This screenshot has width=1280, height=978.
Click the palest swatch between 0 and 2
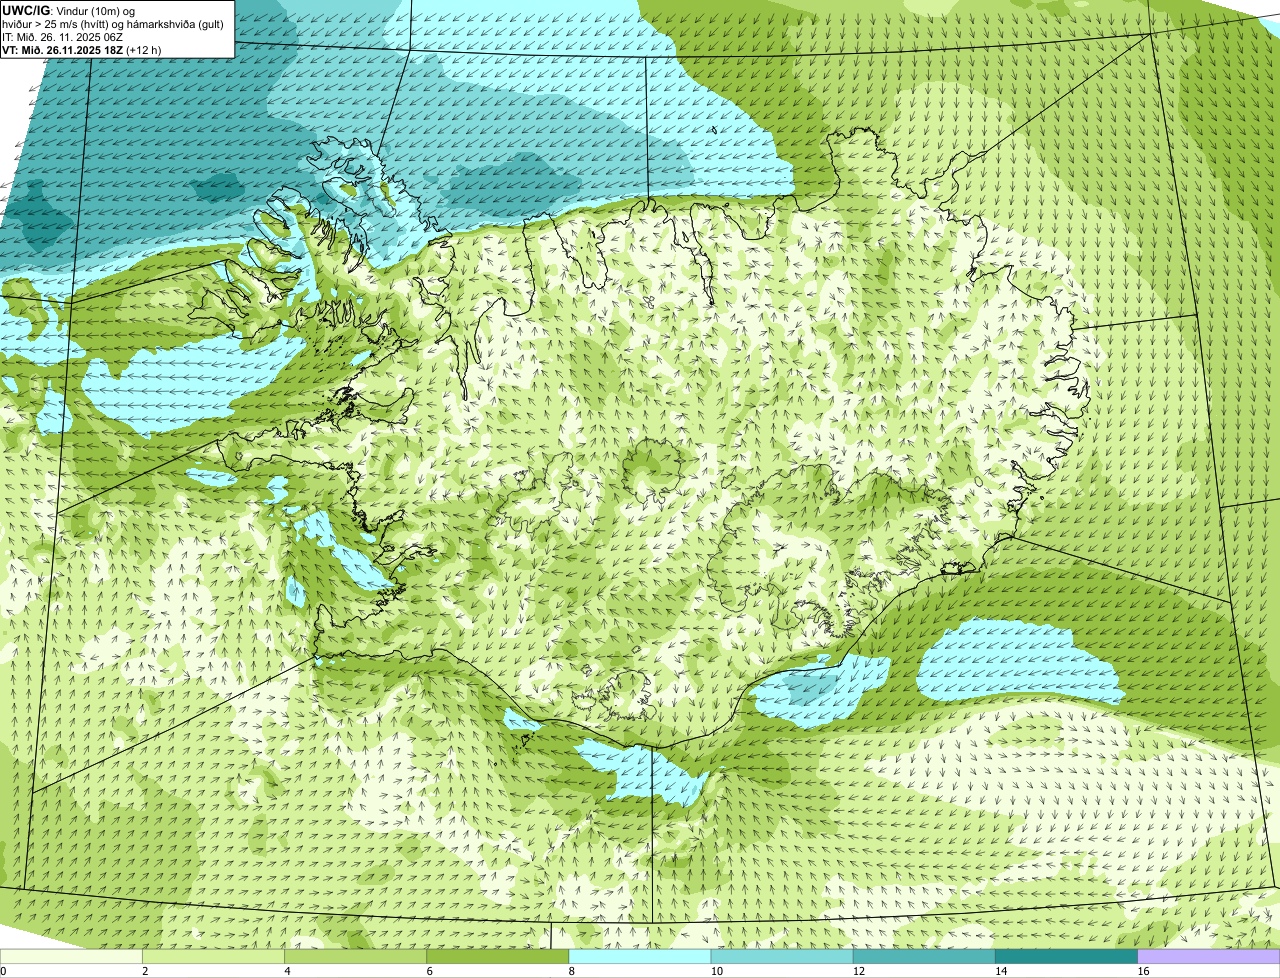(71, 957)
